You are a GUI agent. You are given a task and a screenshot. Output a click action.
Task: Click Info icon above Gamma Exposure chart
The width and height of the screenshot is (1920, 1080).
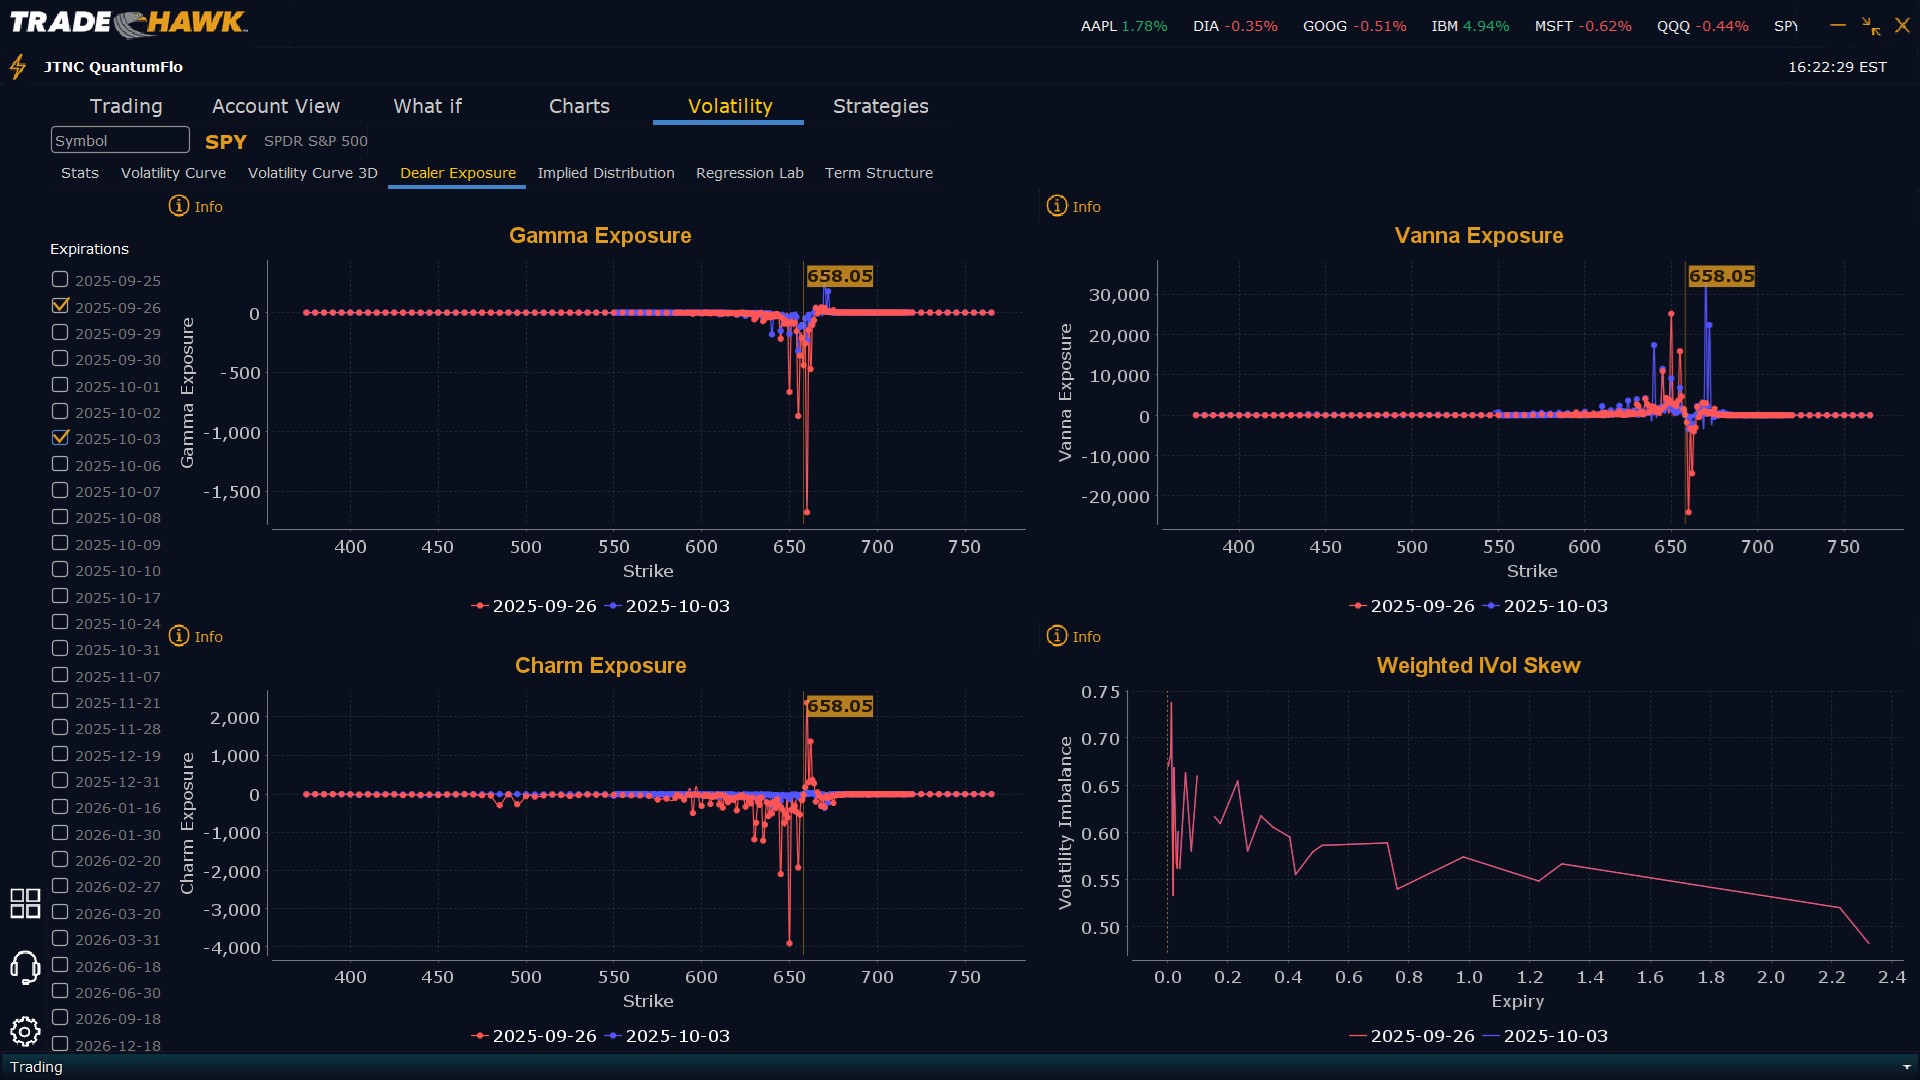point(179,206)
